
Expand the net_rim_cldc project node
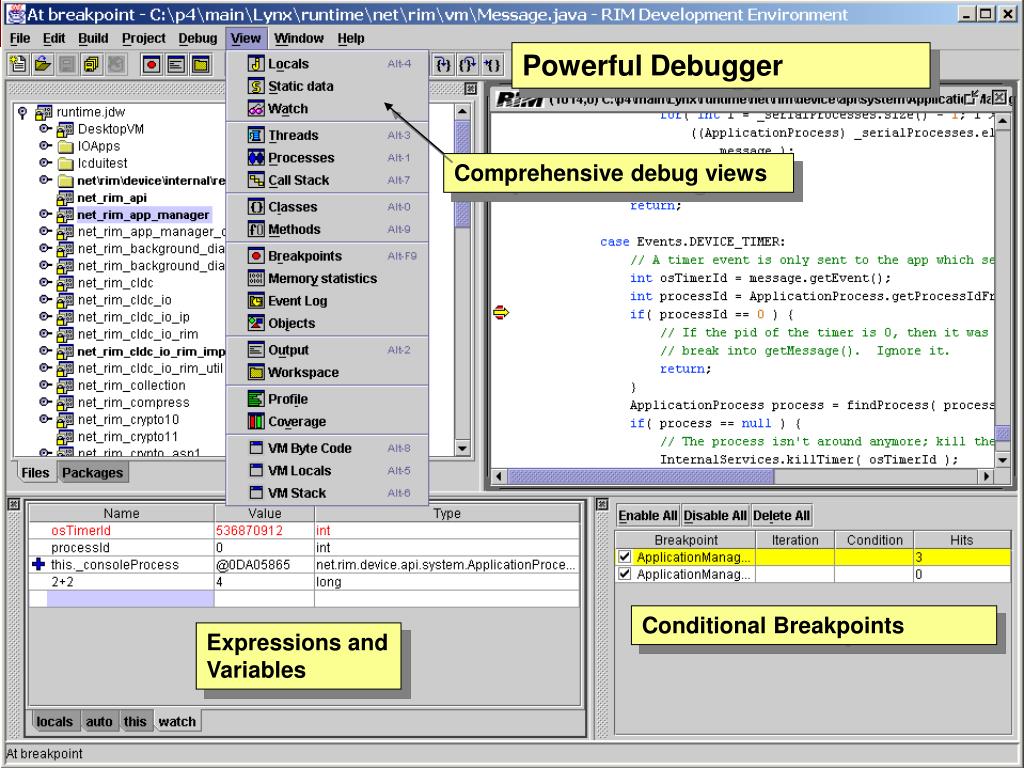45,283
